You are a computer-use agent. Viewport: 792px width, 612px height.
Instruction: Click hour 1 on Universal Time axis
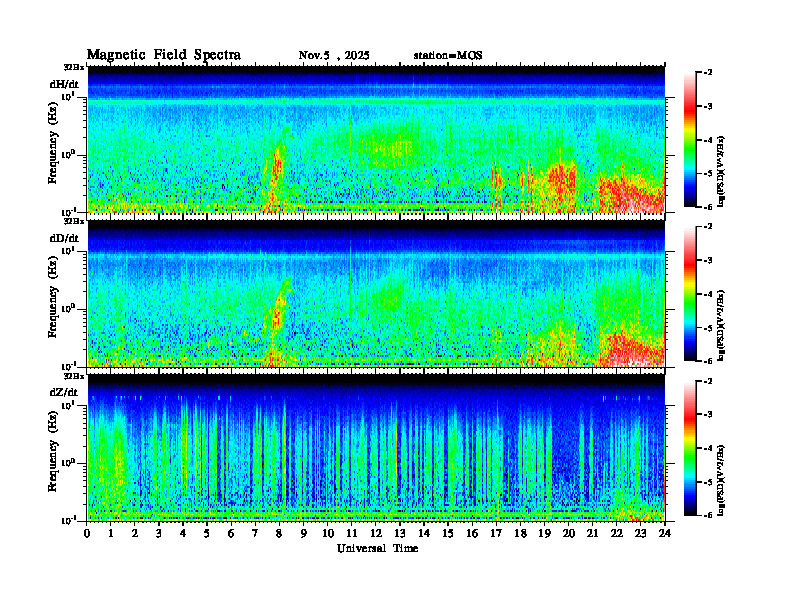tap(111, 533)
